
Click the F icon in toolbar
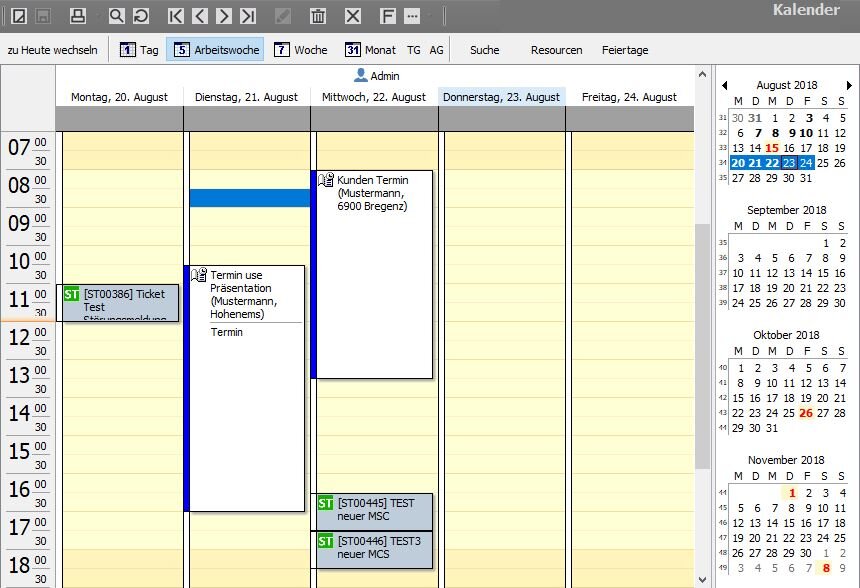click(388, 16)
